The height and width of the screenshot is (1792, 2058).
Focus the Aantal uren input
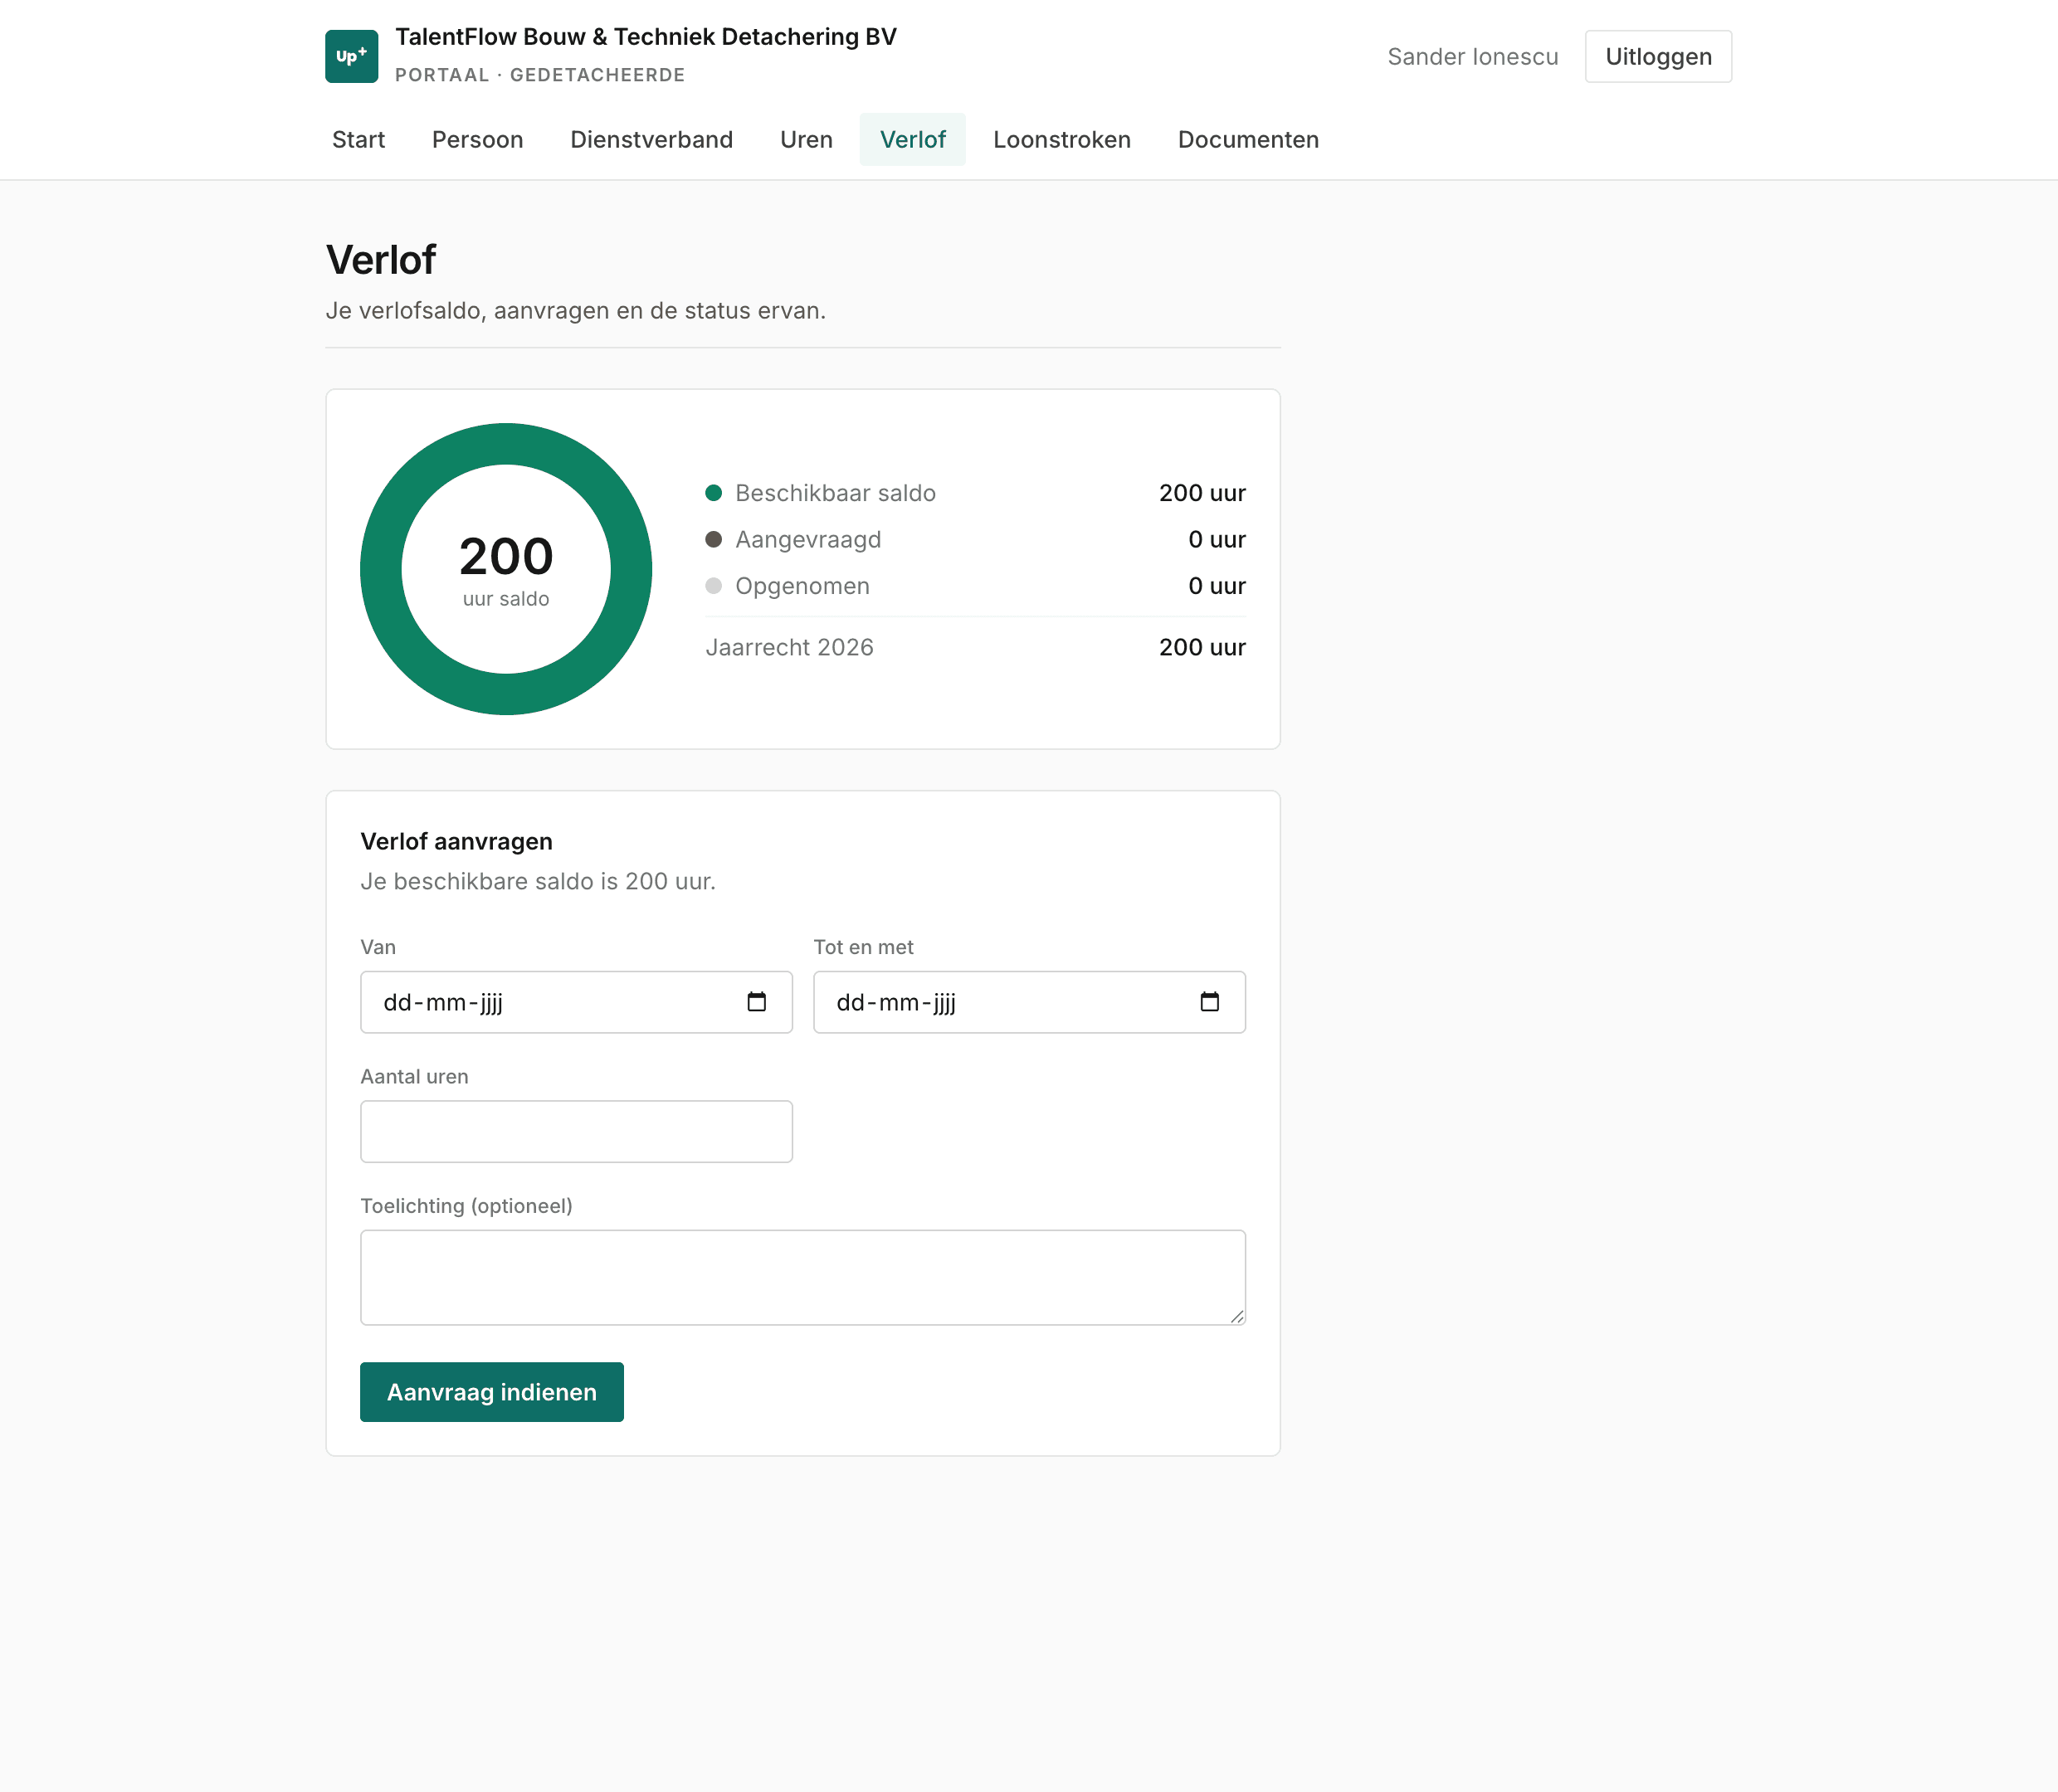(576, 1131)
